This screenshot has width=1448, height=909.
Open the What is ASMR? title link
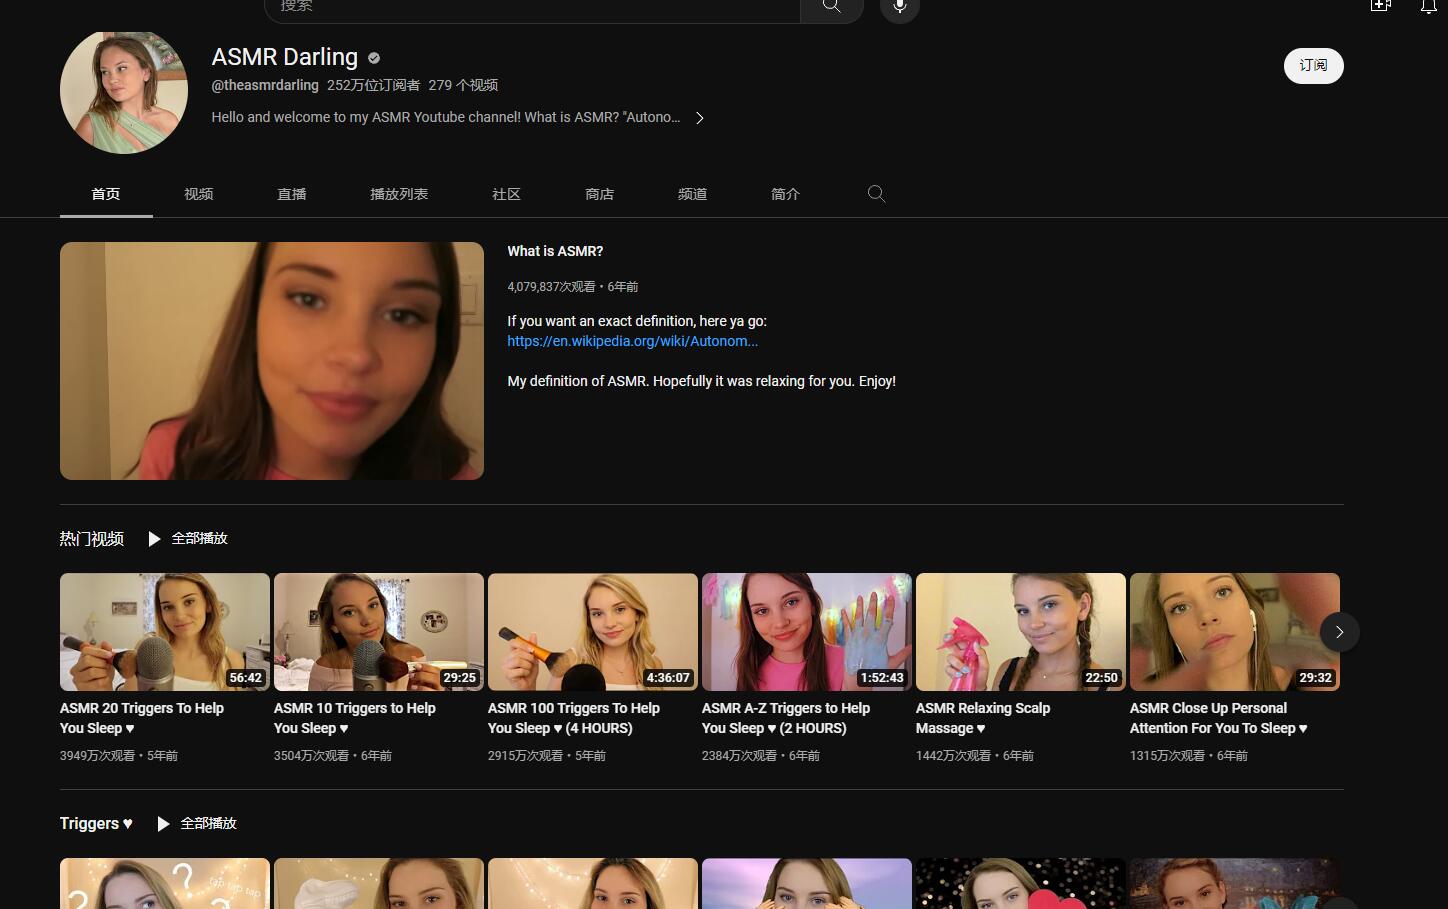[x=555, y=251]
